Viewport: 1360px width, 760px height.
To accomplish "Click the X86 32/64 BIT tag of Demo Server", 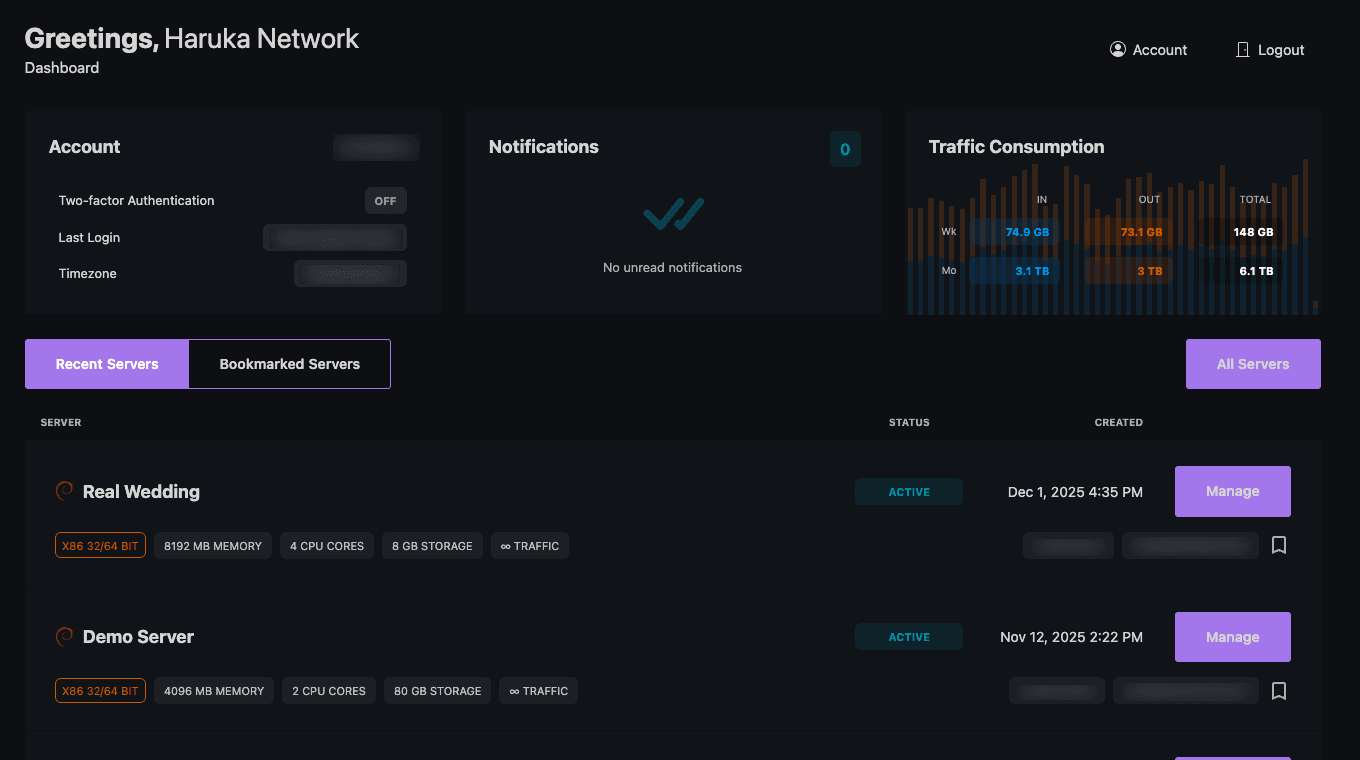I will (100, 691).
